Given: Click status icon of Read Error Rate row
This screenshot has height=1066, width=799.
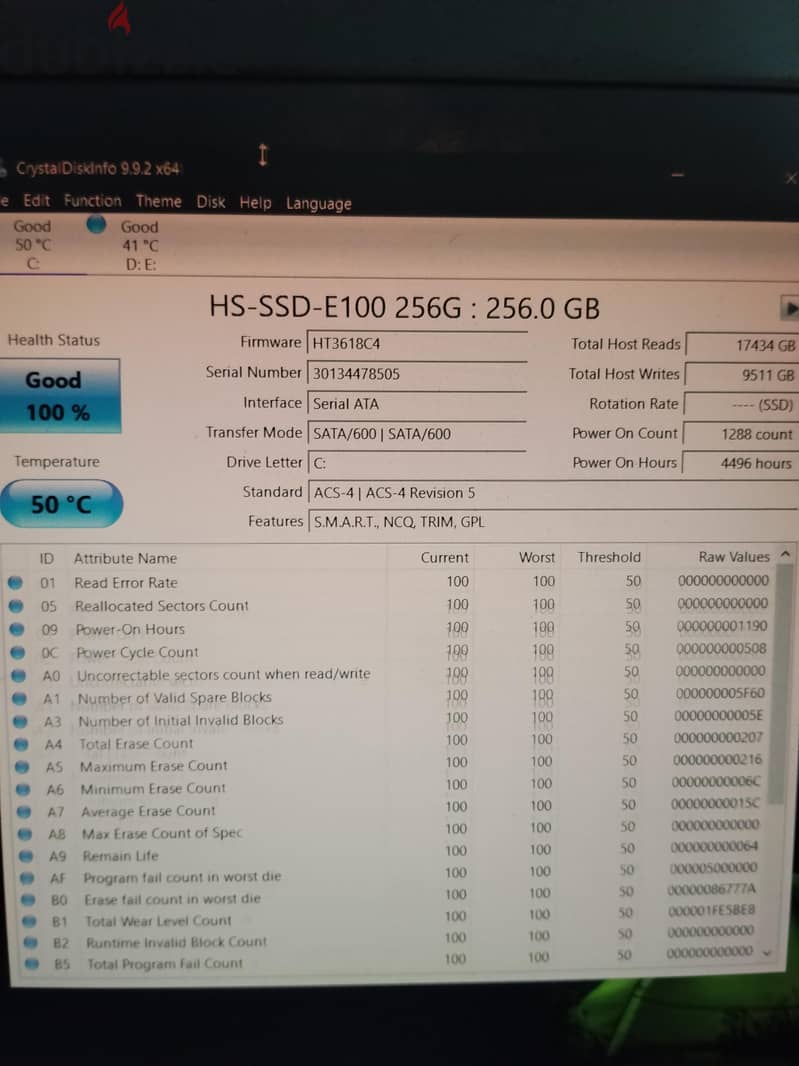Looking at the screenshot, I should (15, 583).
